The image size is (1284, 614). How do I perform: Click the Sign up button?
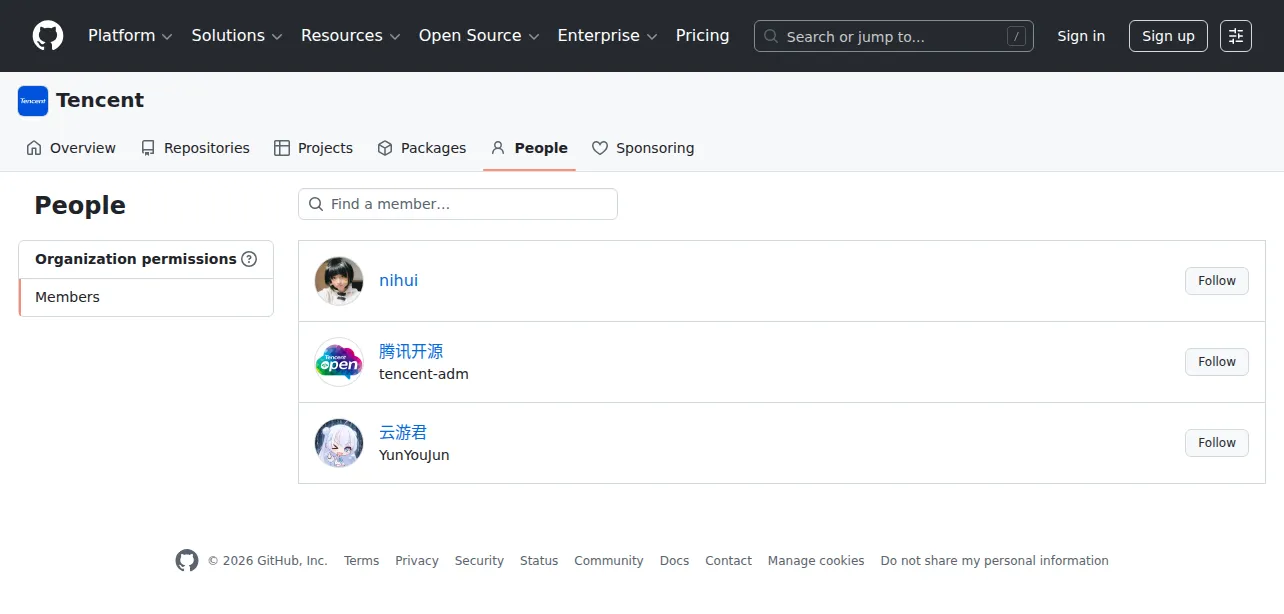[x=1168, y=36]
